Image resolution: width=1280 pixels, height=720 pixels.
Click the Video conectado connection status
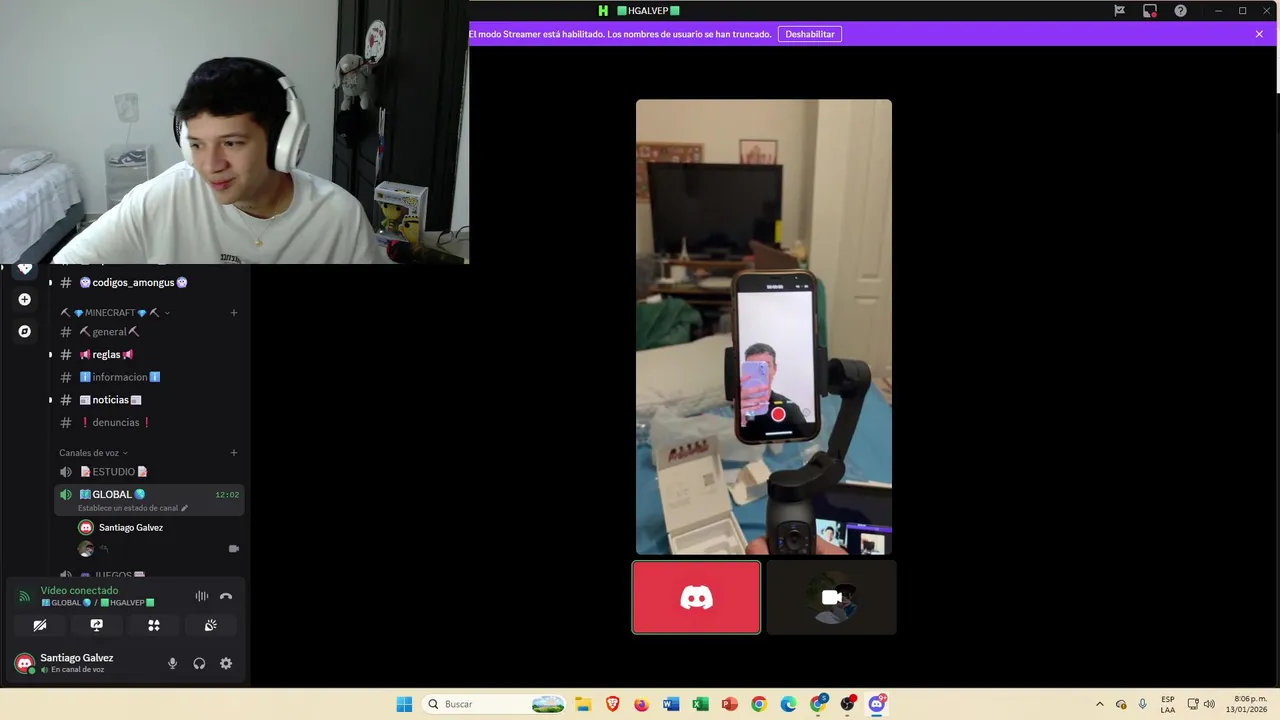[79, 591]
